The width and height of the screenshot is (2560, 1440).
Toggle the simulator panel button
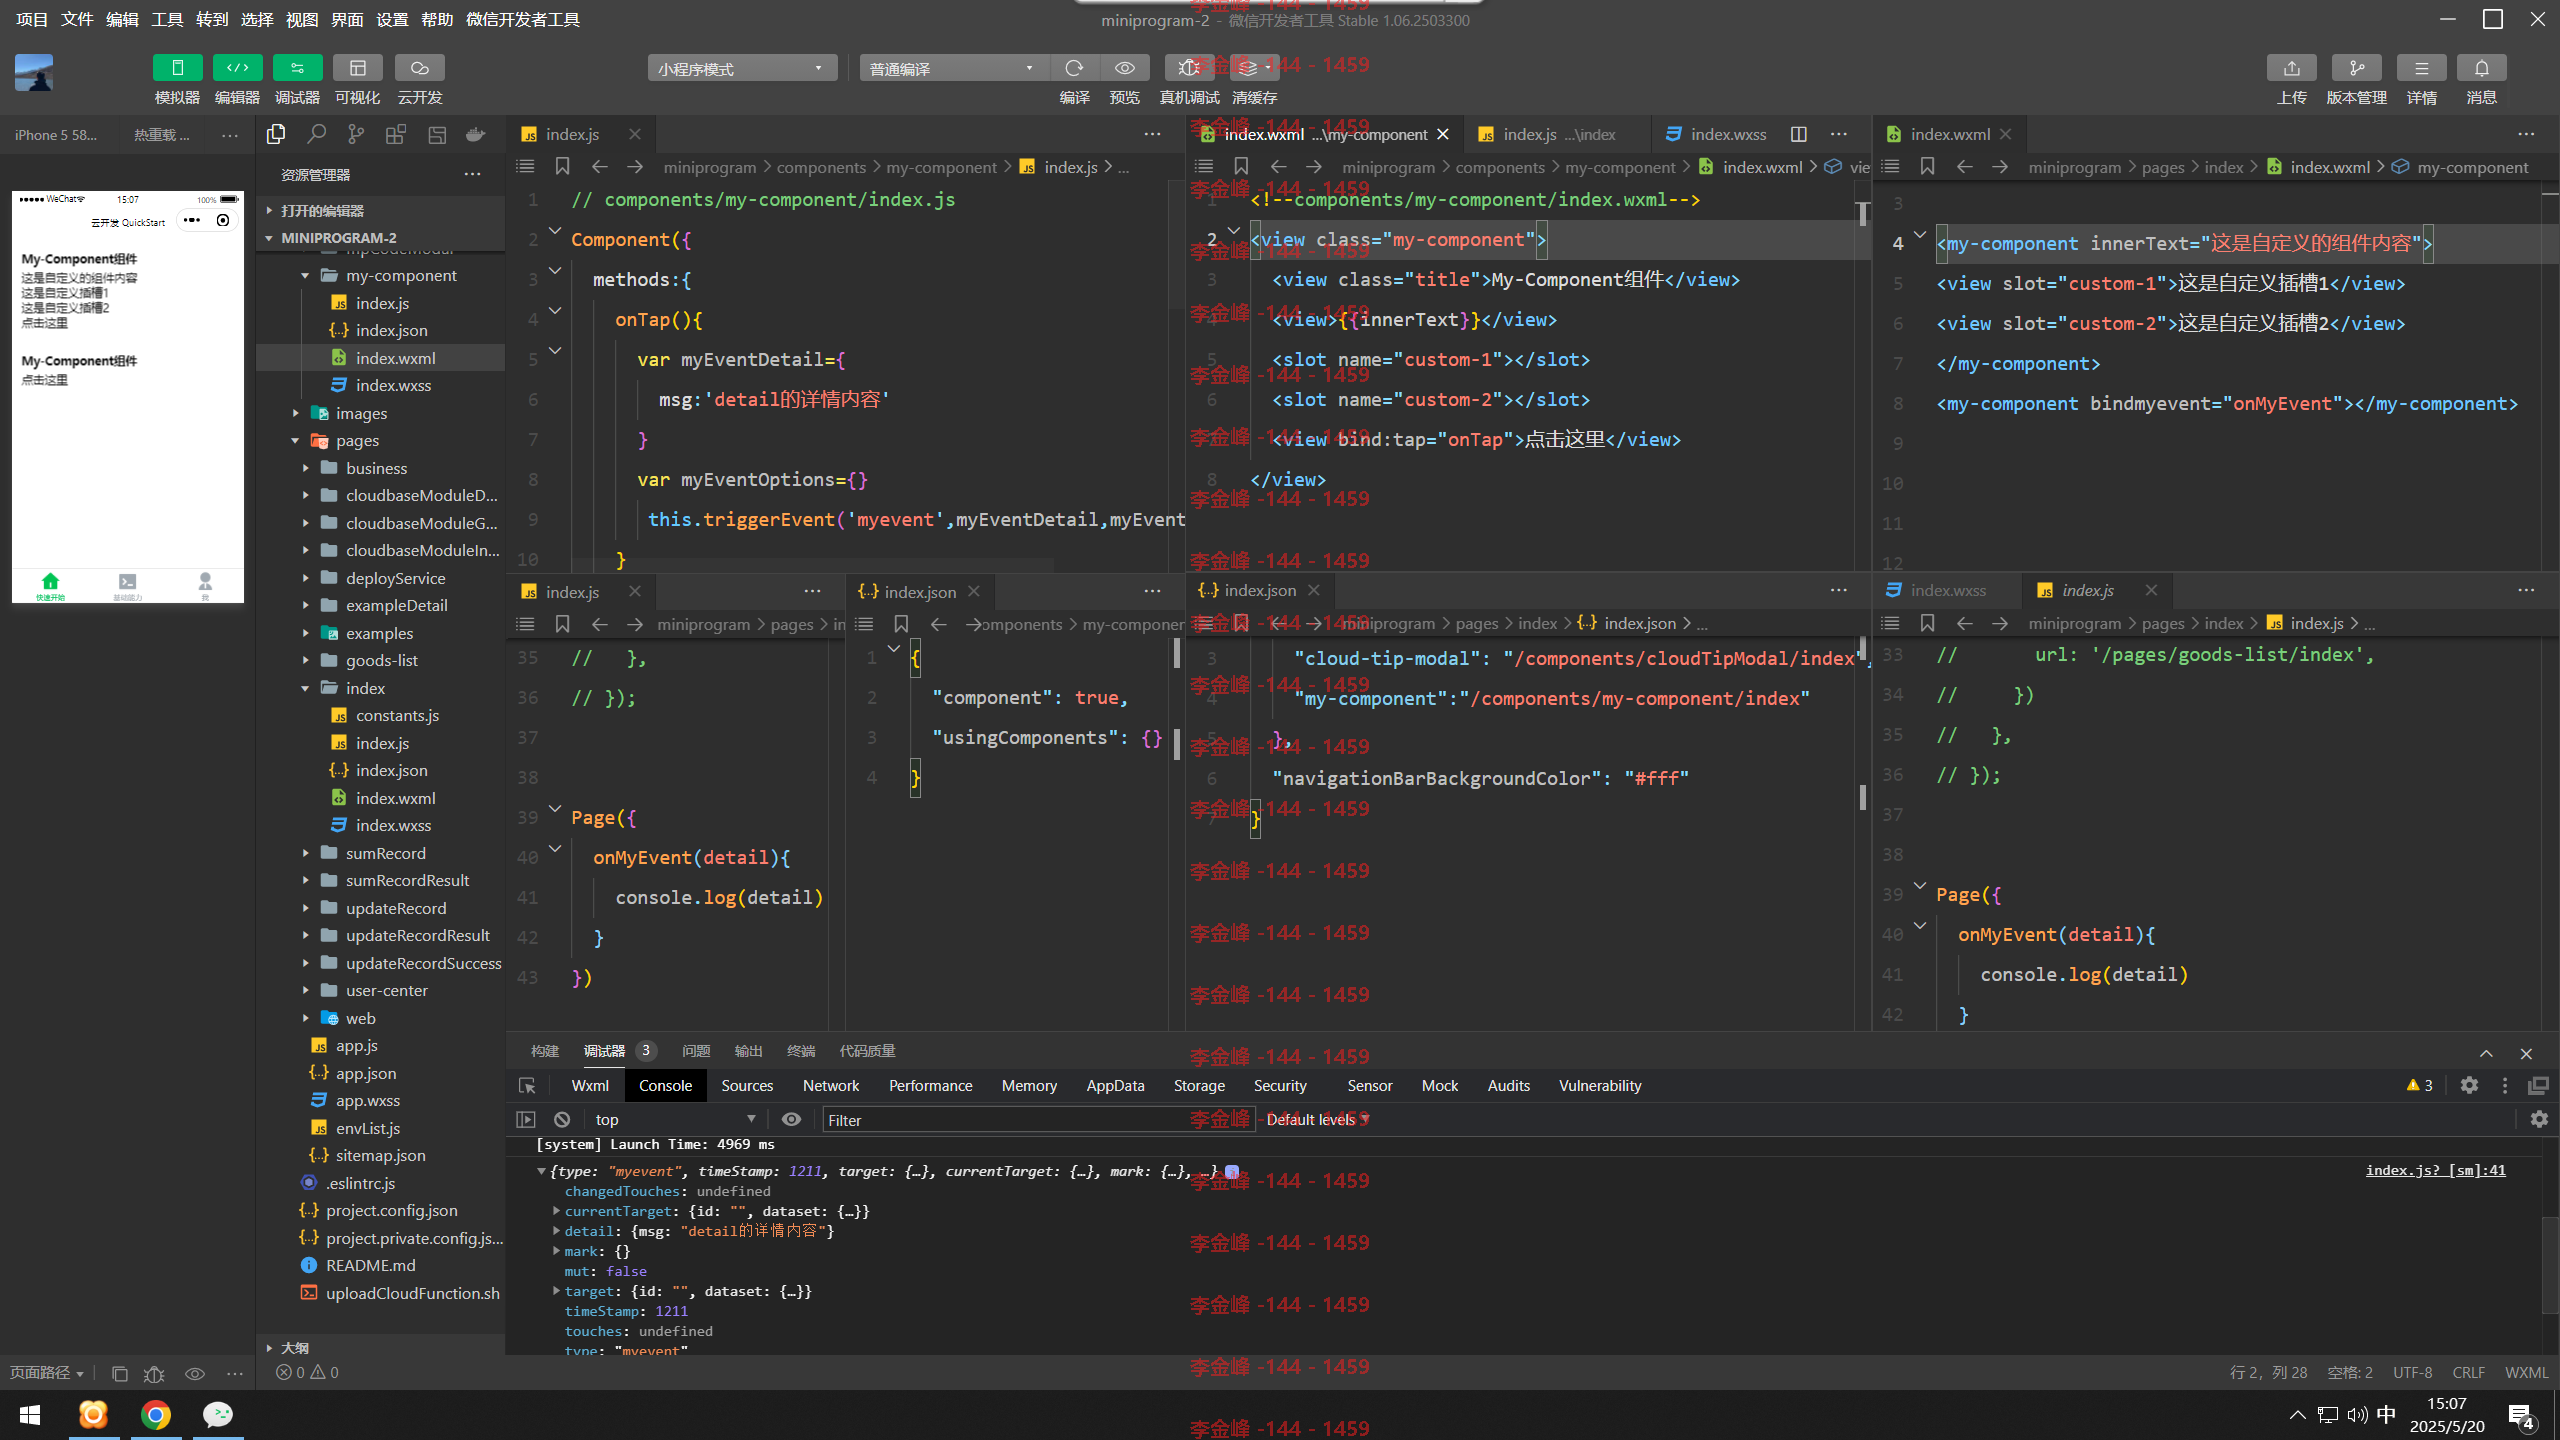[x=177, y=68]
